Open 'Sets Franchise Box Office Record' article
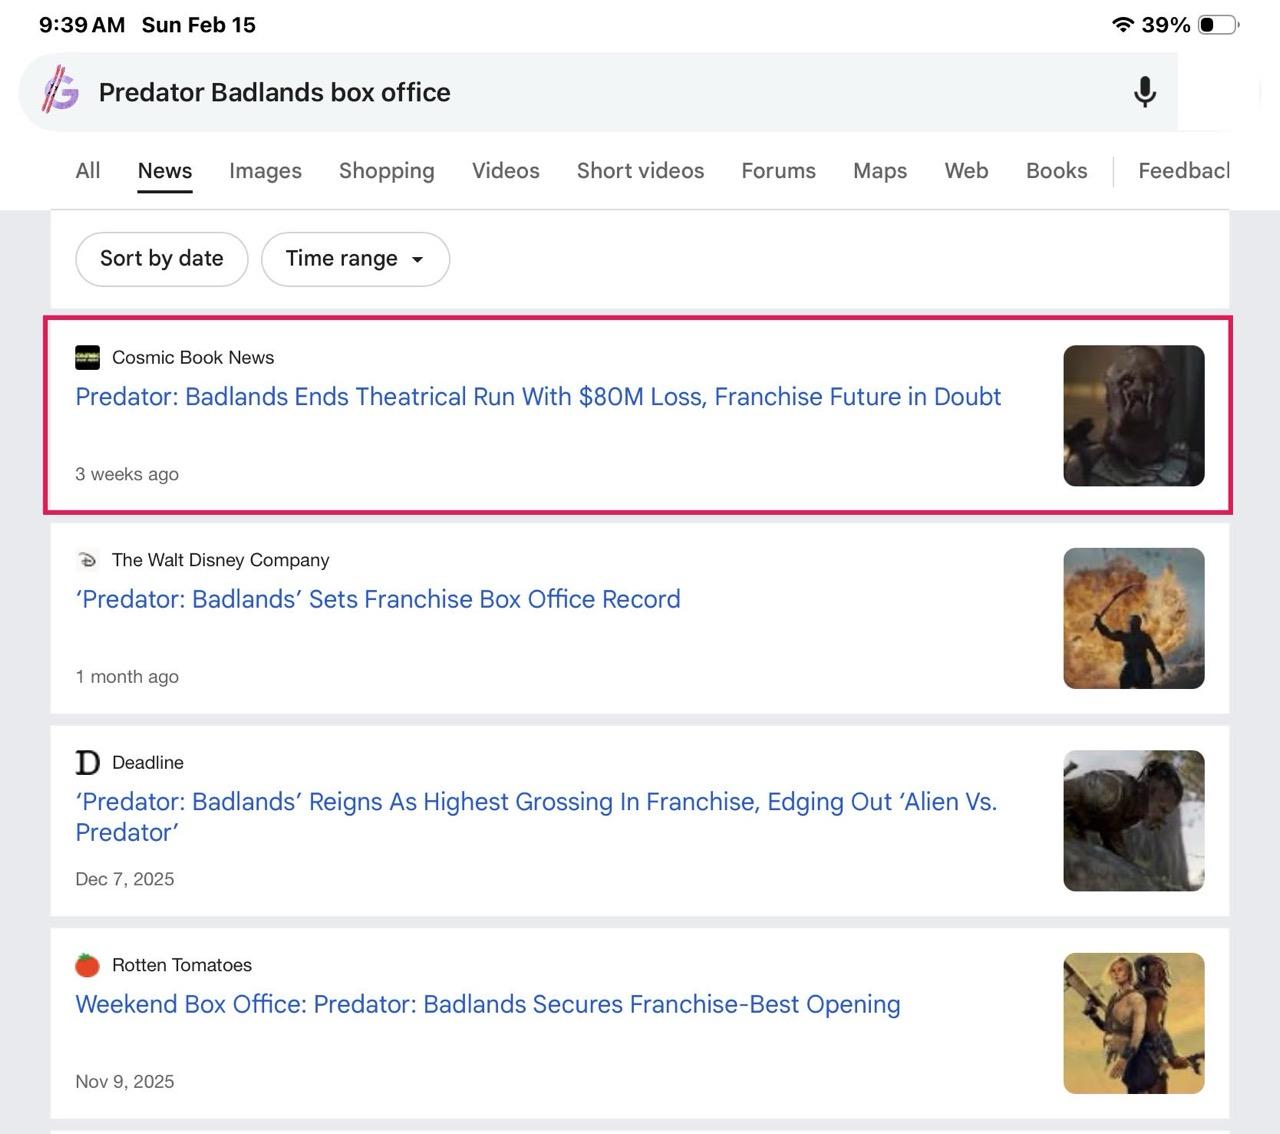This screenshot has height=1134, width=1280. (x=378, y=599)
